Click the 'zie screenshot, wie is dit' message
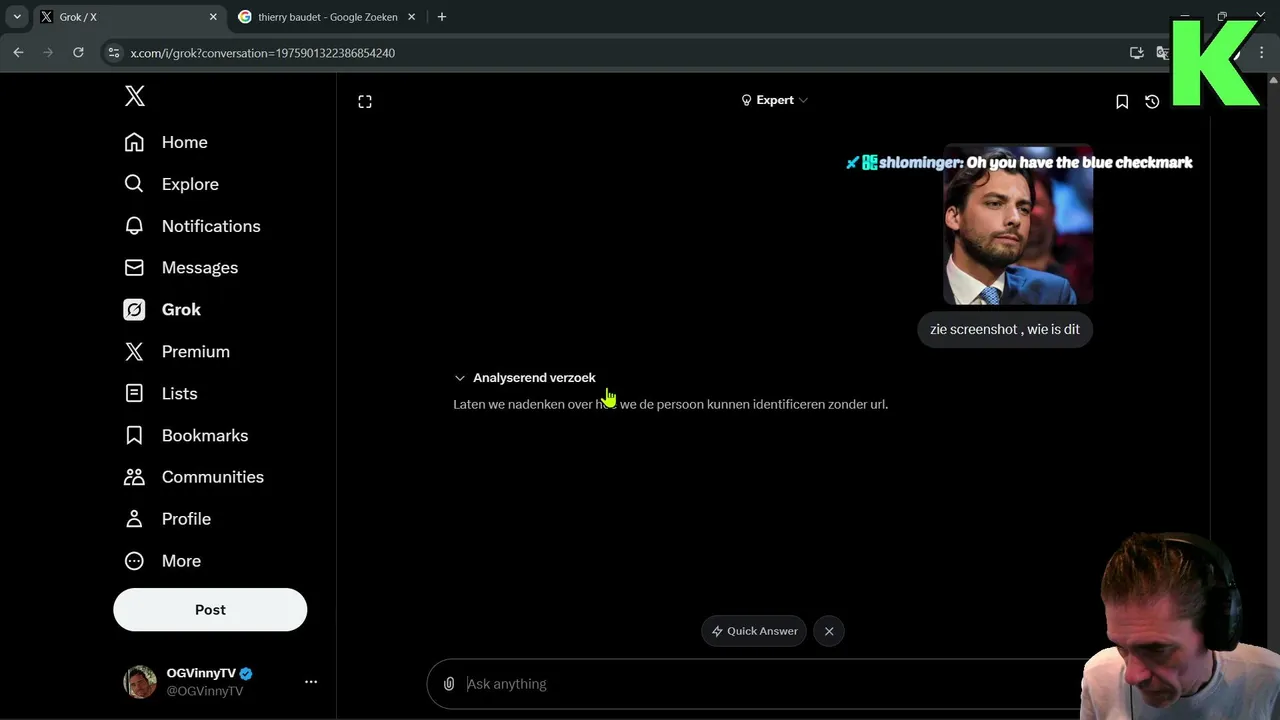 point(1005,329)
